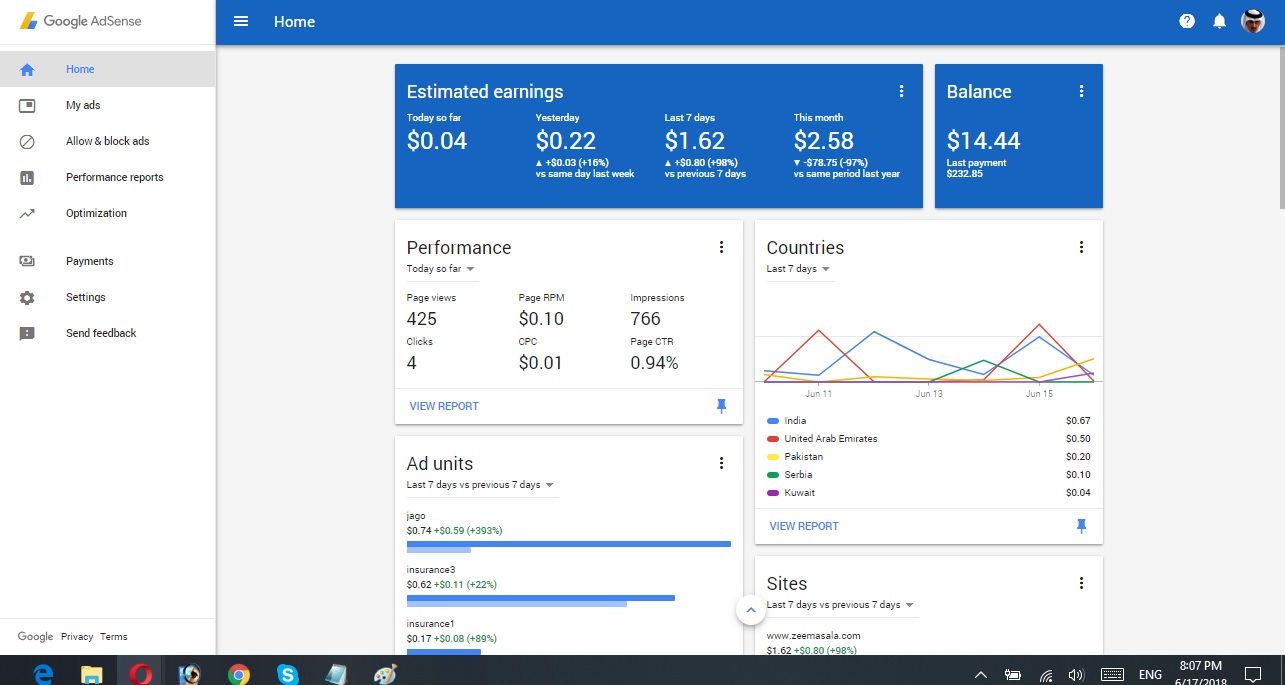Click the round scroll-up chevron button
Screen dimensions: 1285x685
[x=750, y=610]
